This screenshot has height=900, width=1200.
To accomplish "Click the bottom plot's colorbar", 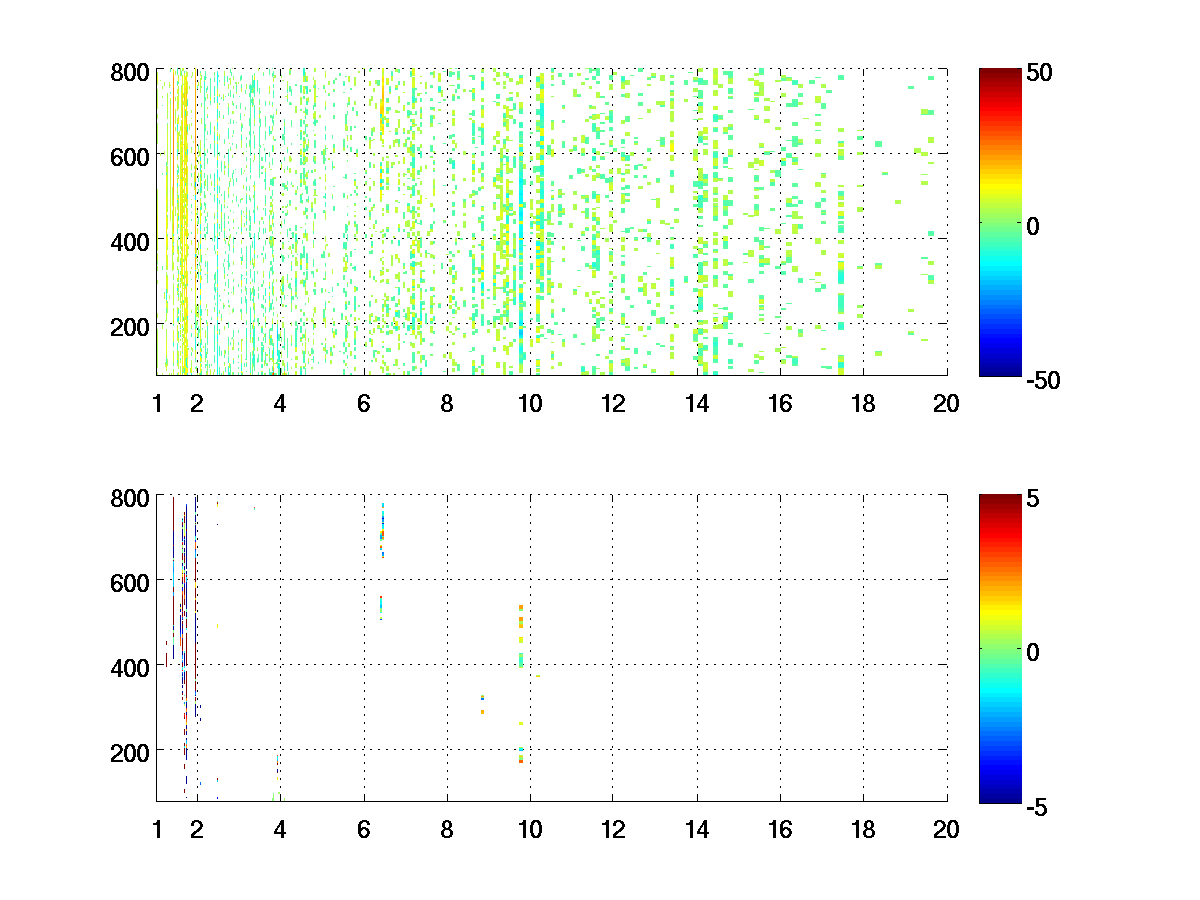I will pos(1000,648).
